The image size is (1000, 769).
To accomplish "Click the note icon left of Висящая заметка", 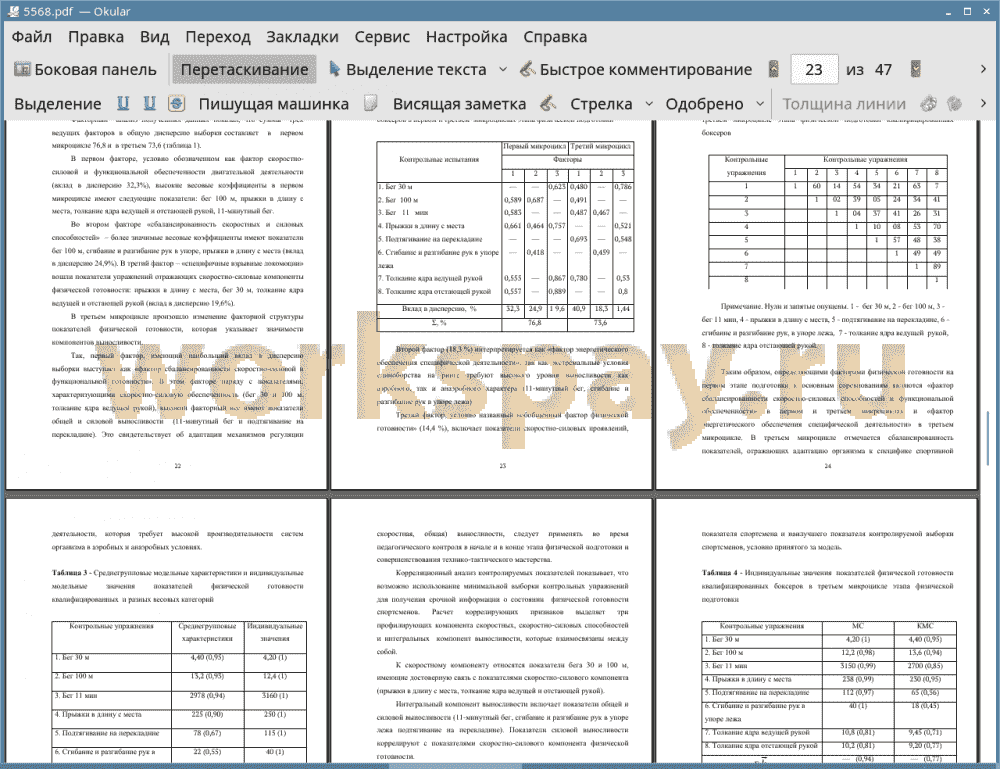I will pos(371,103).
